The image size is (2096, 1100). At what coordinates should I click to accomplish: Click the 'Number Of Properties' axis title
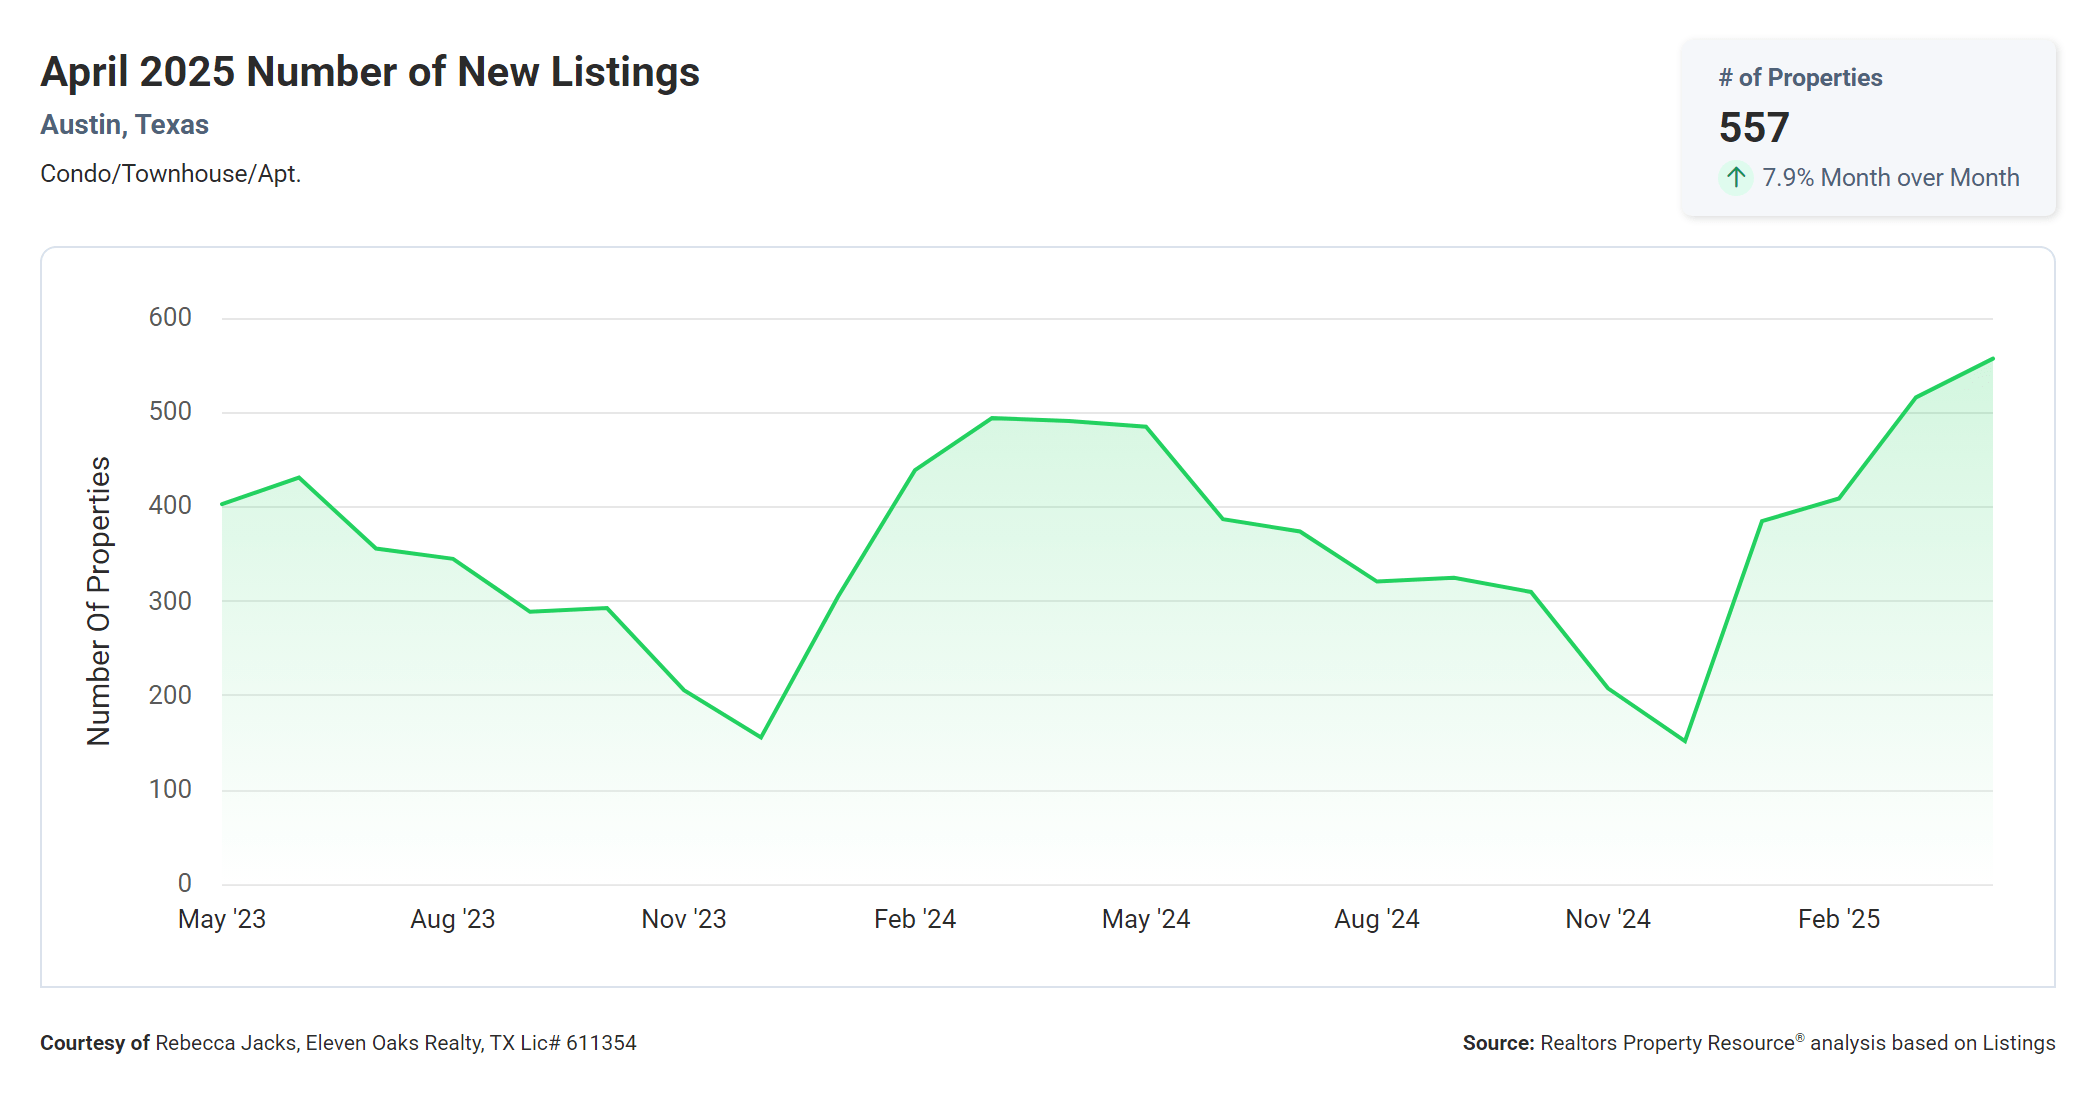coord(99,601)
